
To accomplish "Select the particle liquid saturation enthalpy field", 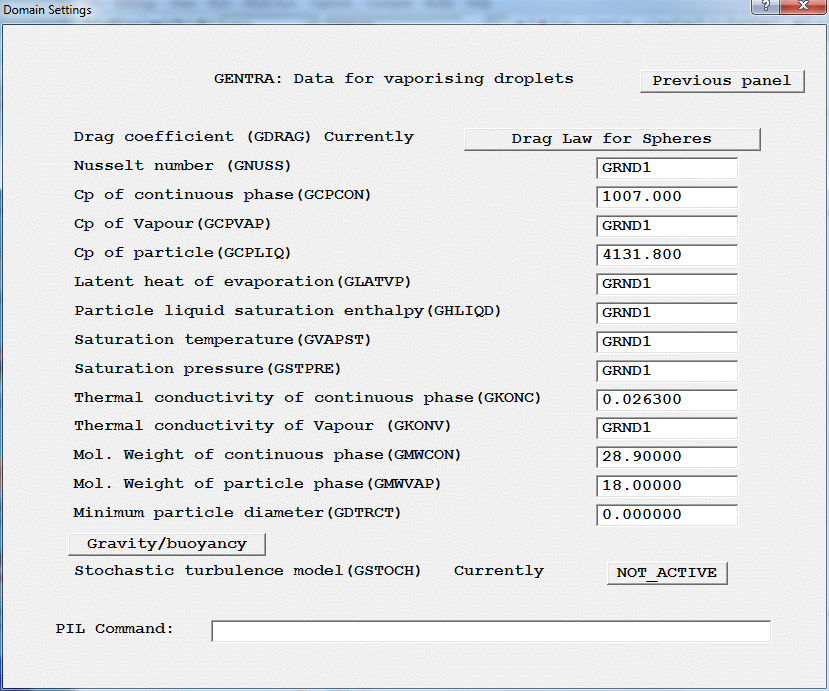I will tap(666, 313).
